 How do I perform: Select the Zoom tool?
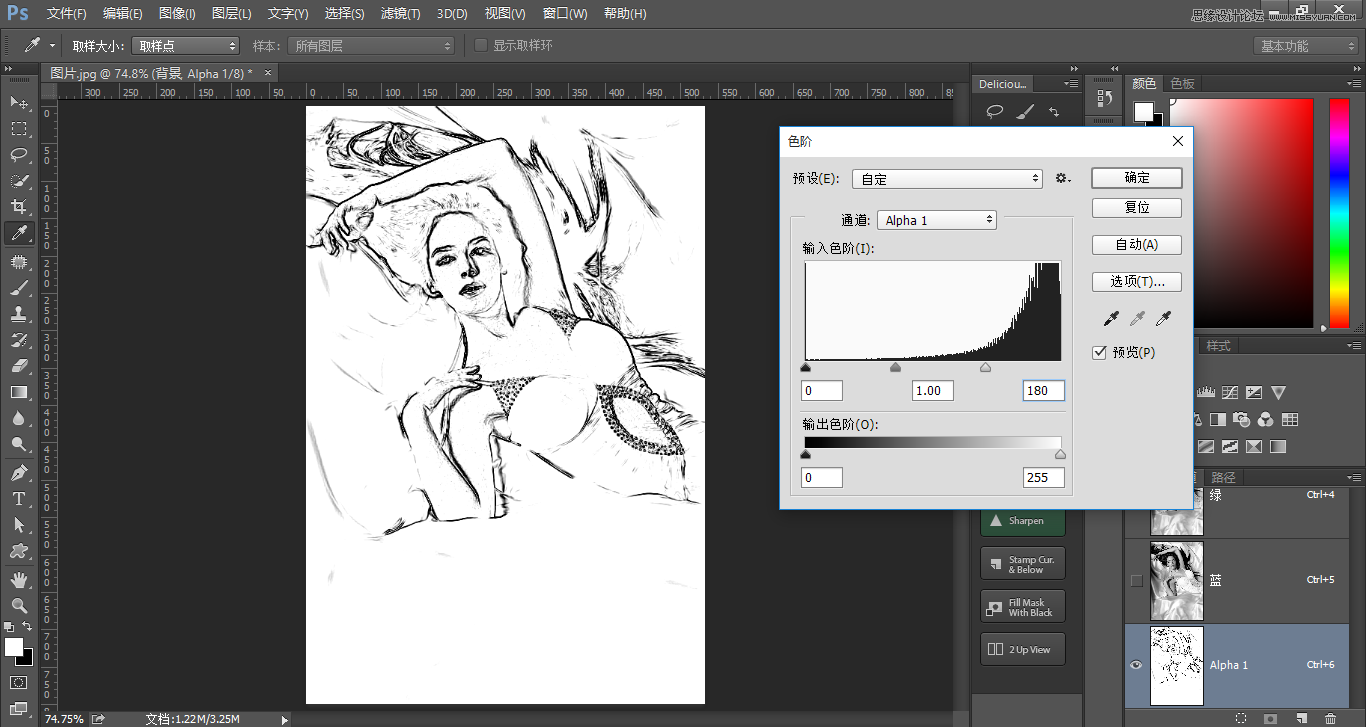[x=19, y=606]
